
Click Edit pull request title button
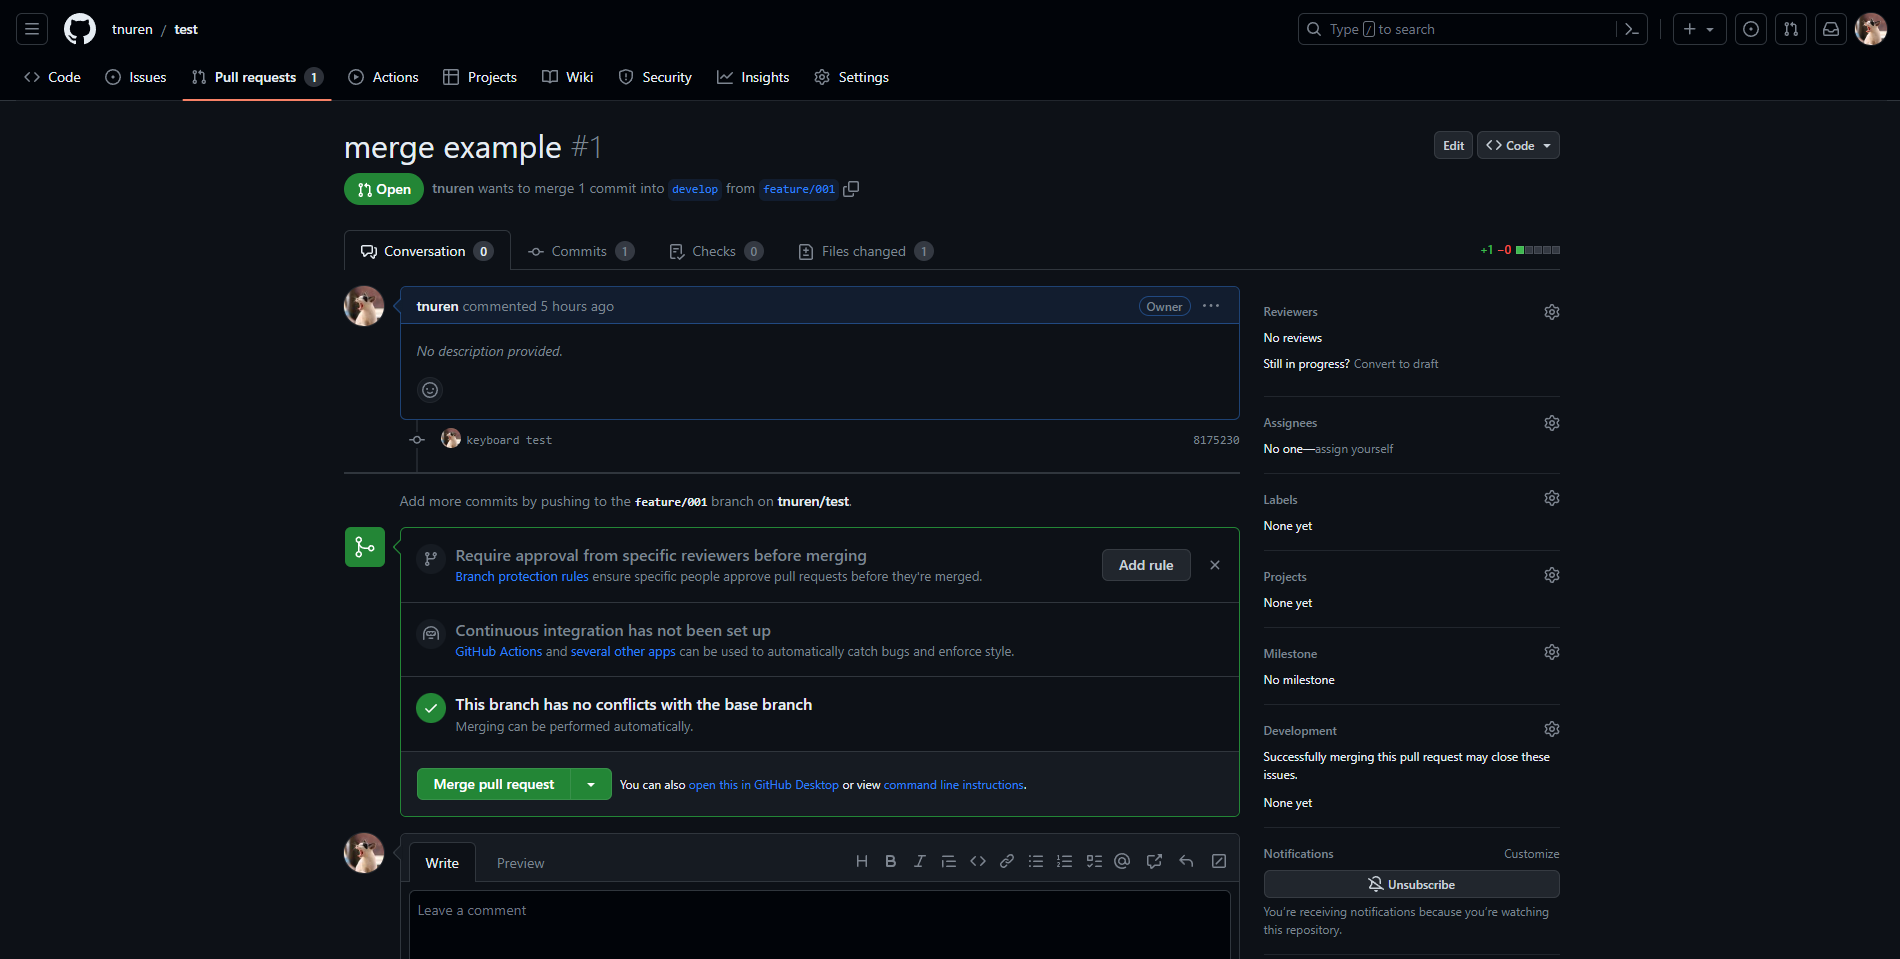coord(1453,146)
